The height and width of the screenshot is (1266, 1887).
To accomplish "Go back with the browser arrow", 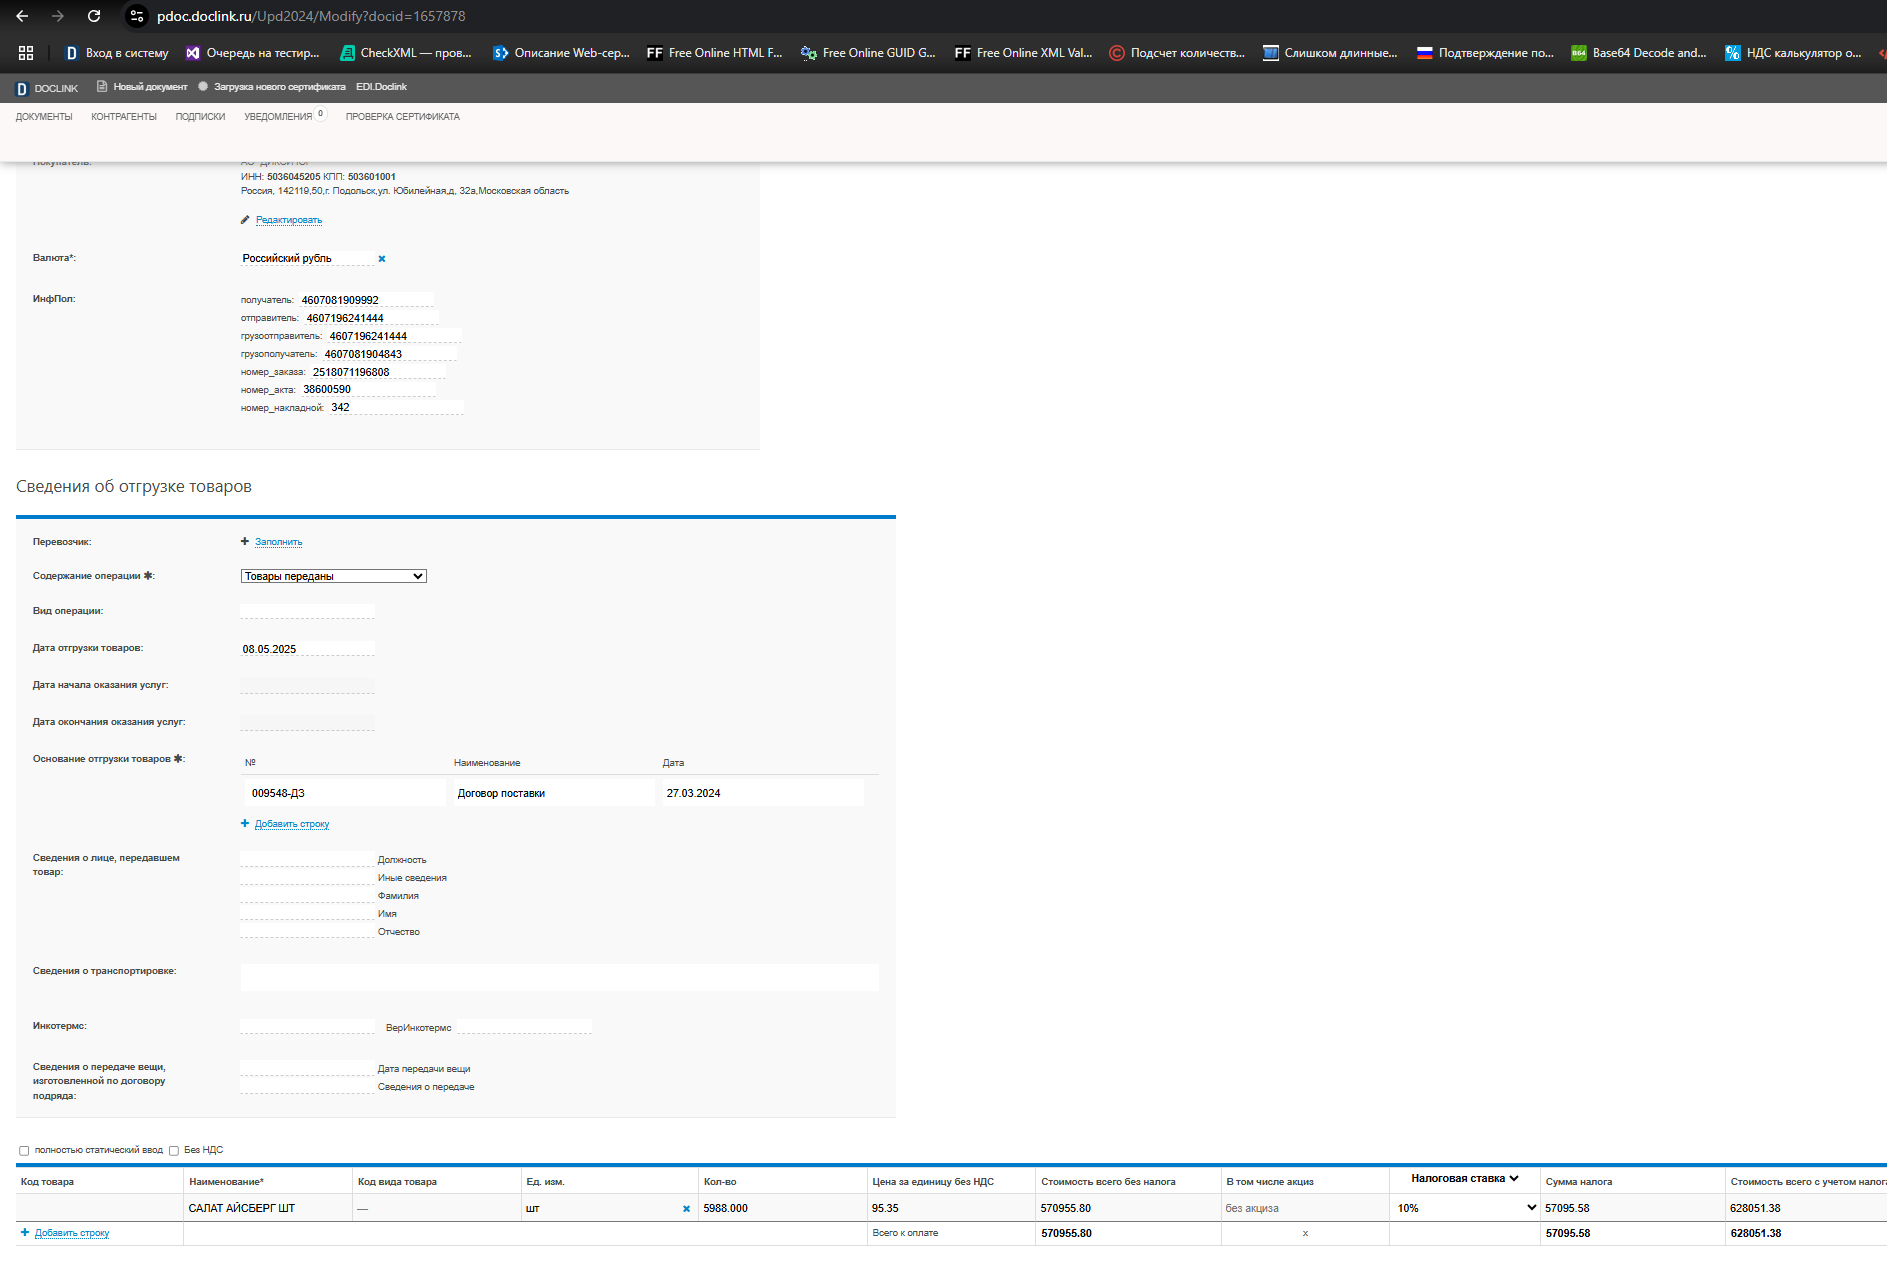I will click(x=22, y=16).
